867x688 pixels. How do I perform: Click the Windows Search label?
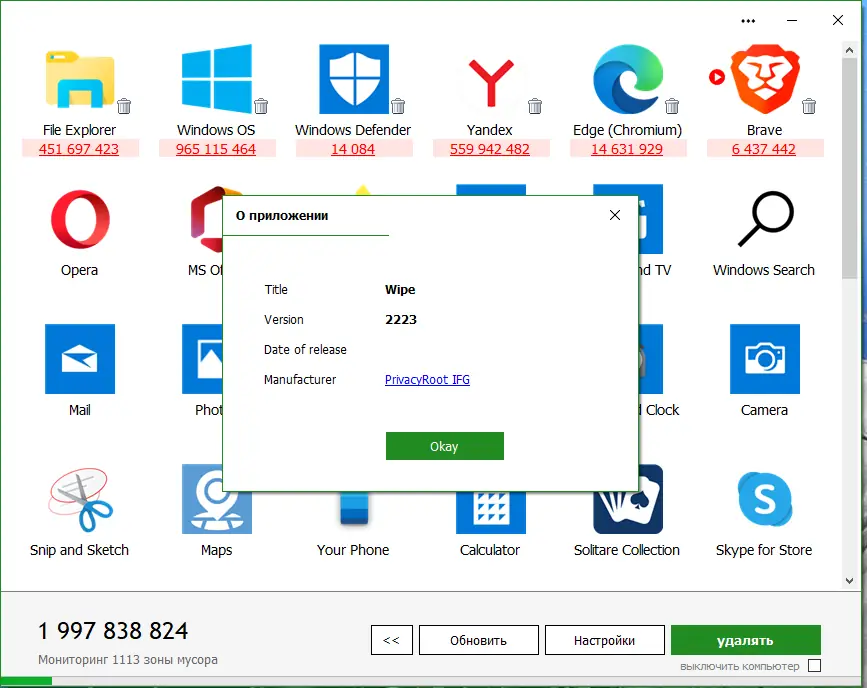point(764,270)
